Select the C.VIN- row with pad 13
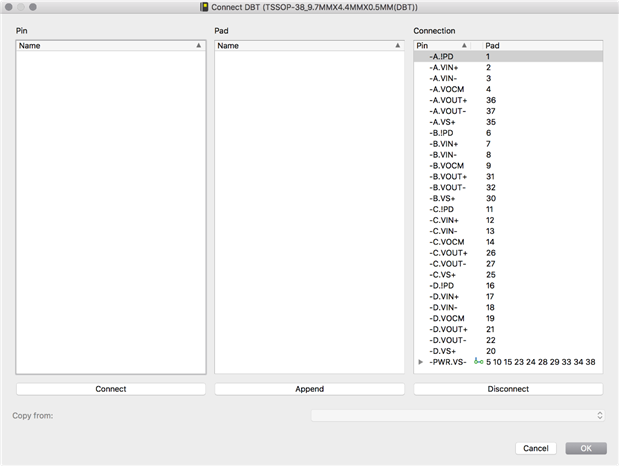The image size is (619, 466). 508,231
